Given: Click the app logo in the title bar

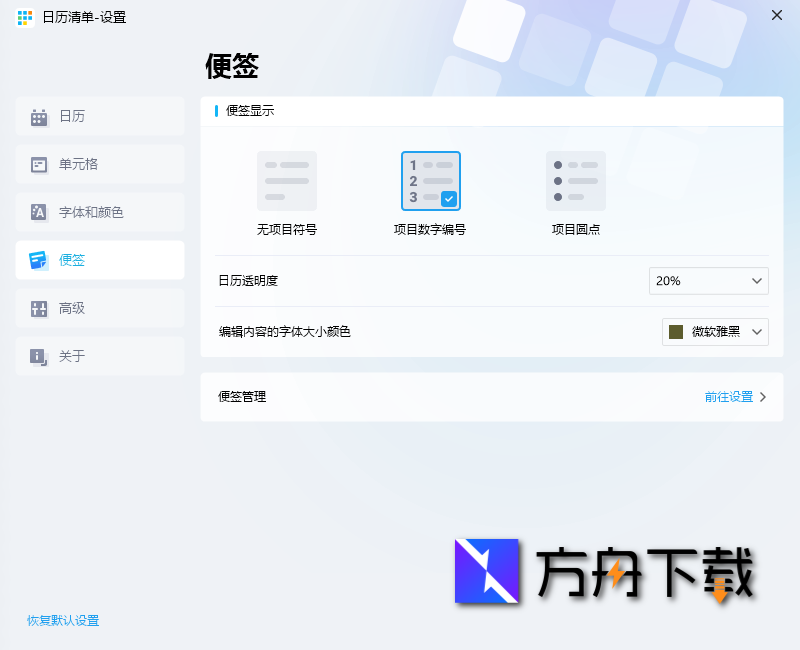Looking at the screenshot, I should pyautogui.click(x=24, y=17).
